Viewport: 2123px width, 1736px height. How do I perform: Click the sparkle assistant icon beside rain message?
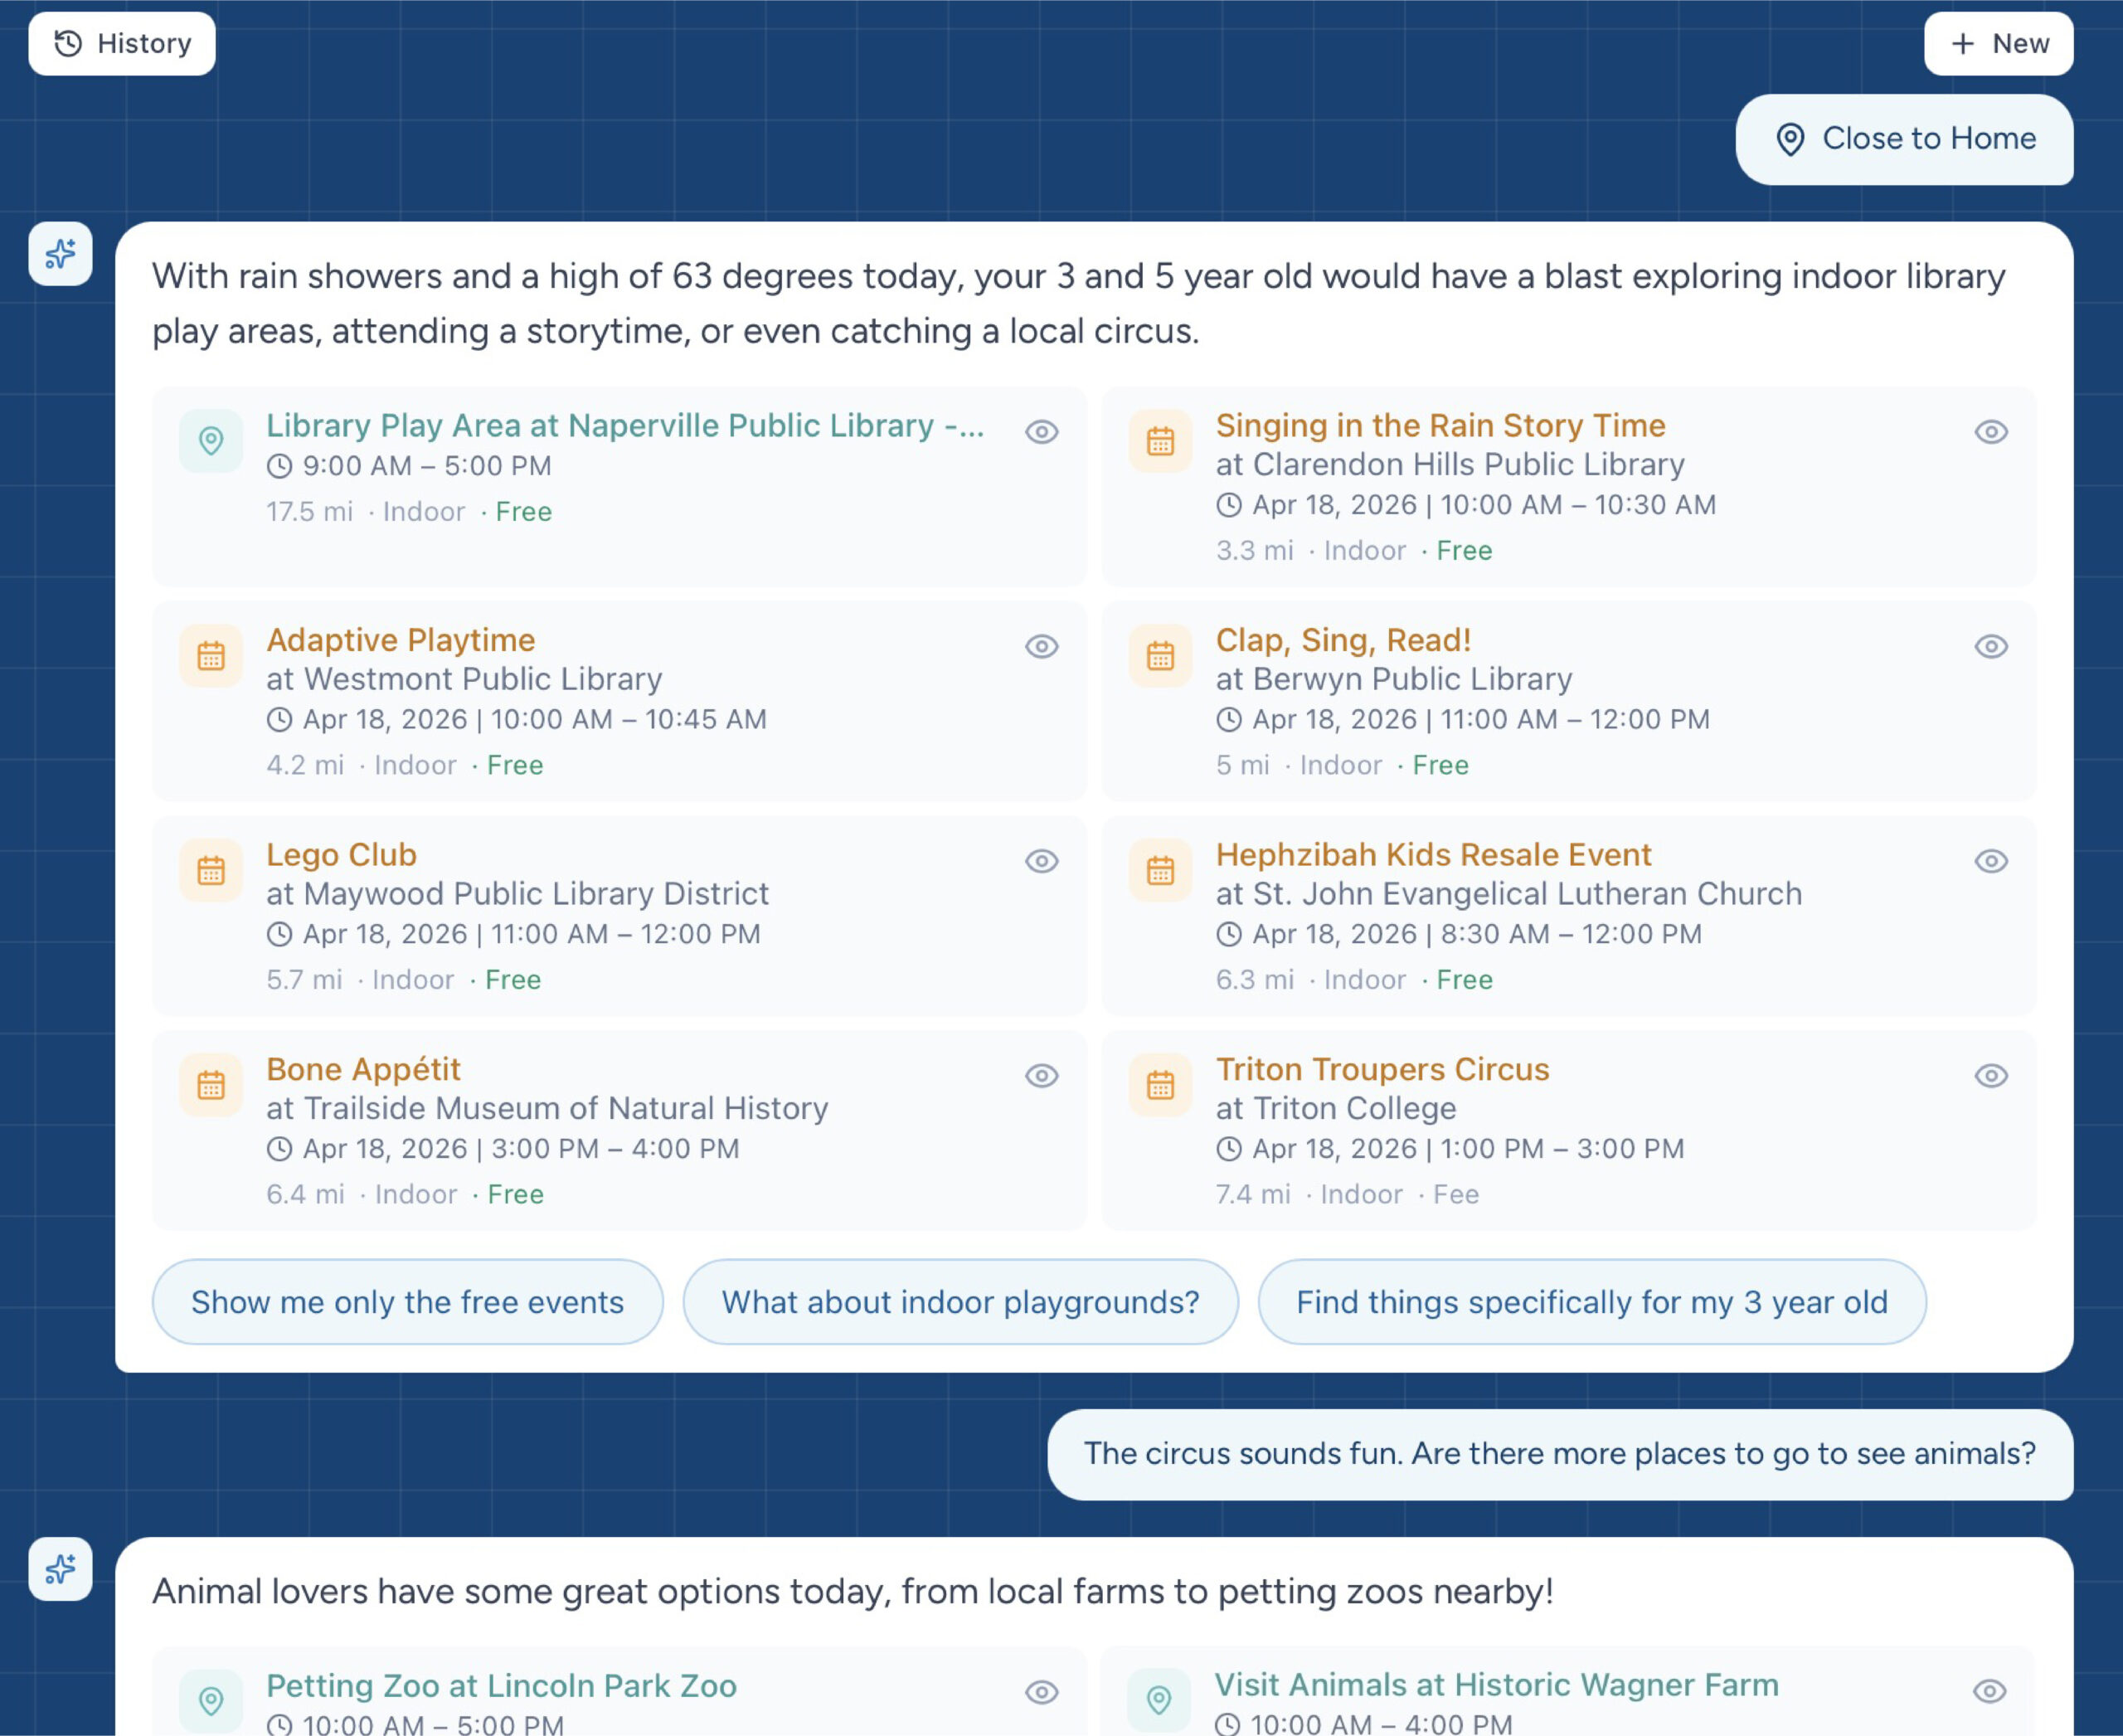[x=61, y=254]
